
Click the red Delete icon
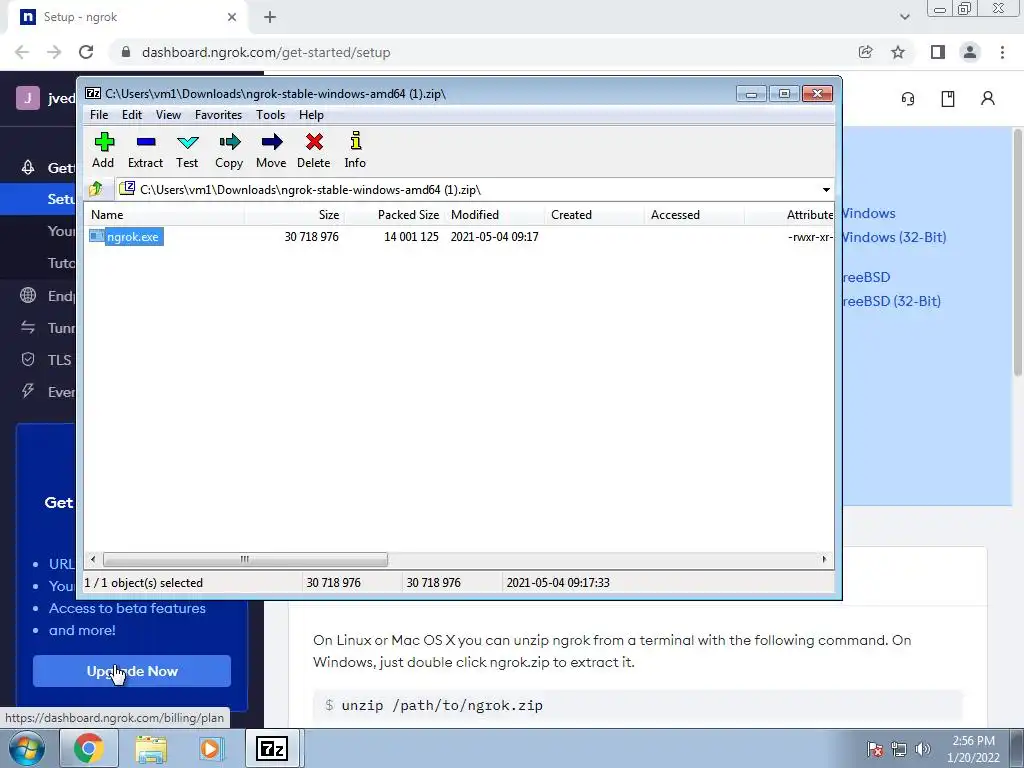pyautogui.click(x=313, y=150)
